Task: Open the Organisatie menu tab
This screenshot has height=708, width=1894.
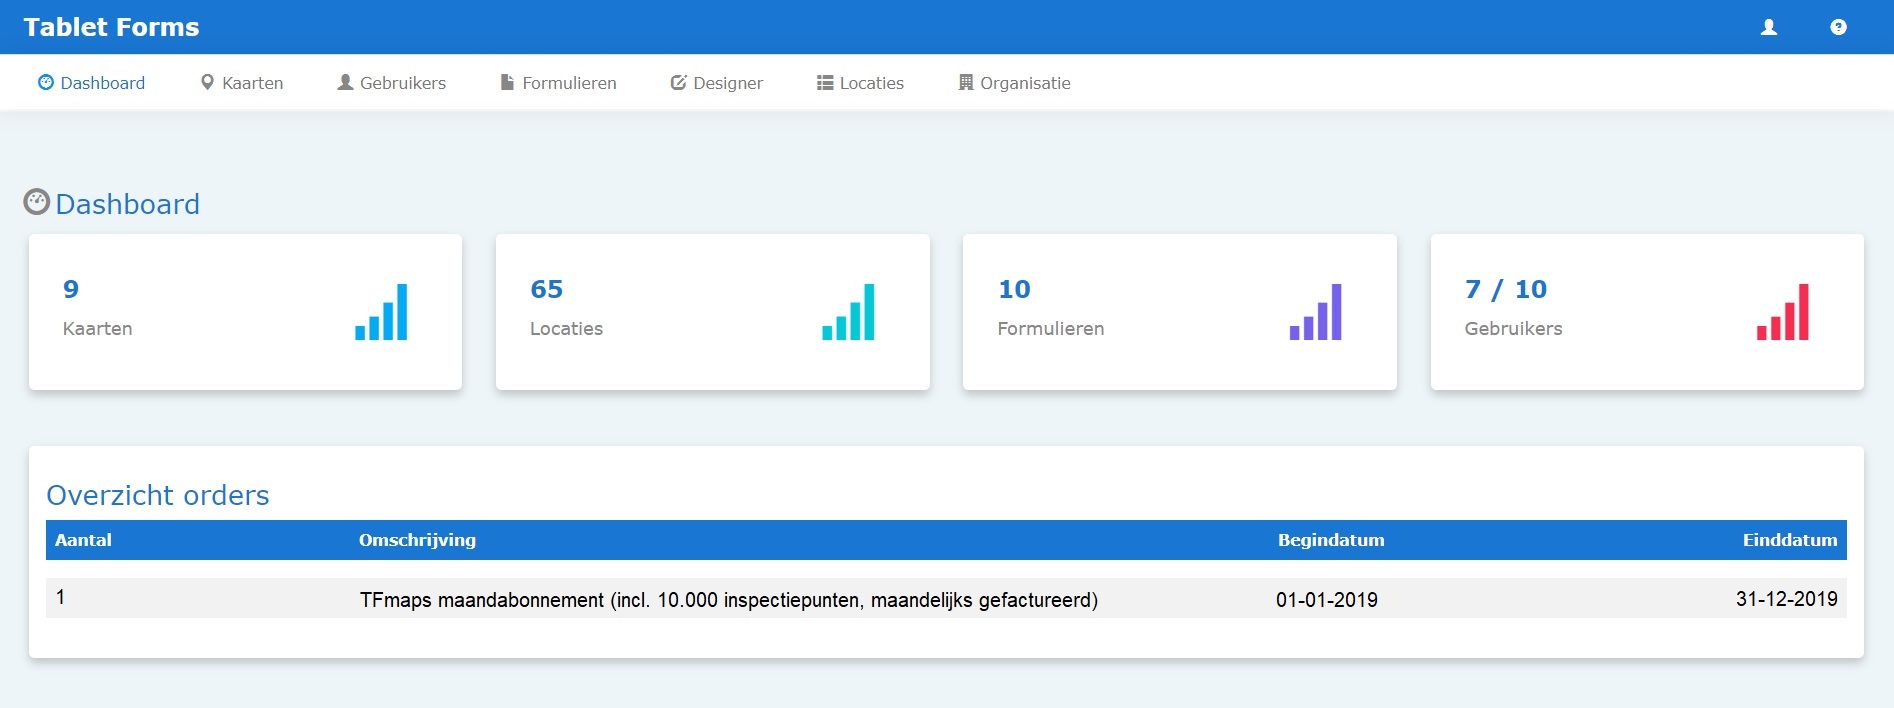Action: point(1014,83)
